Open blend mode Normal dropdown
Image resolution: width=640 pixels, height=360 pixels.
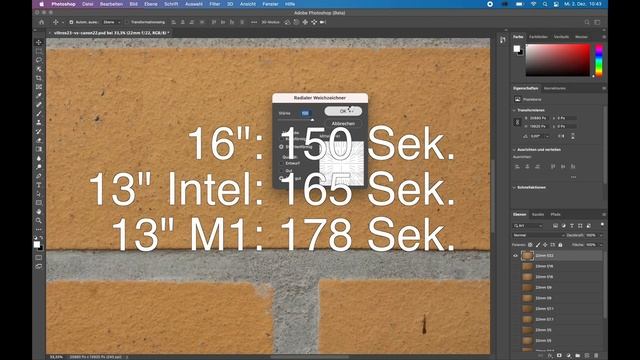539,236
